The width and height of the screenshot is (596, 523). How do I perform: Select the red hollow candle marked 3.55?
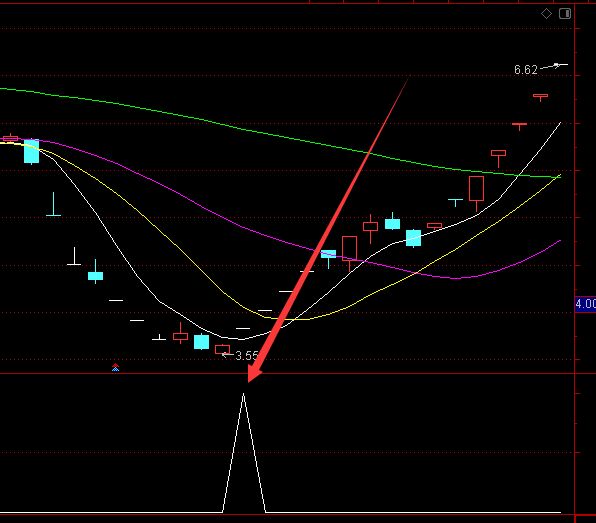tap(222, 350)
